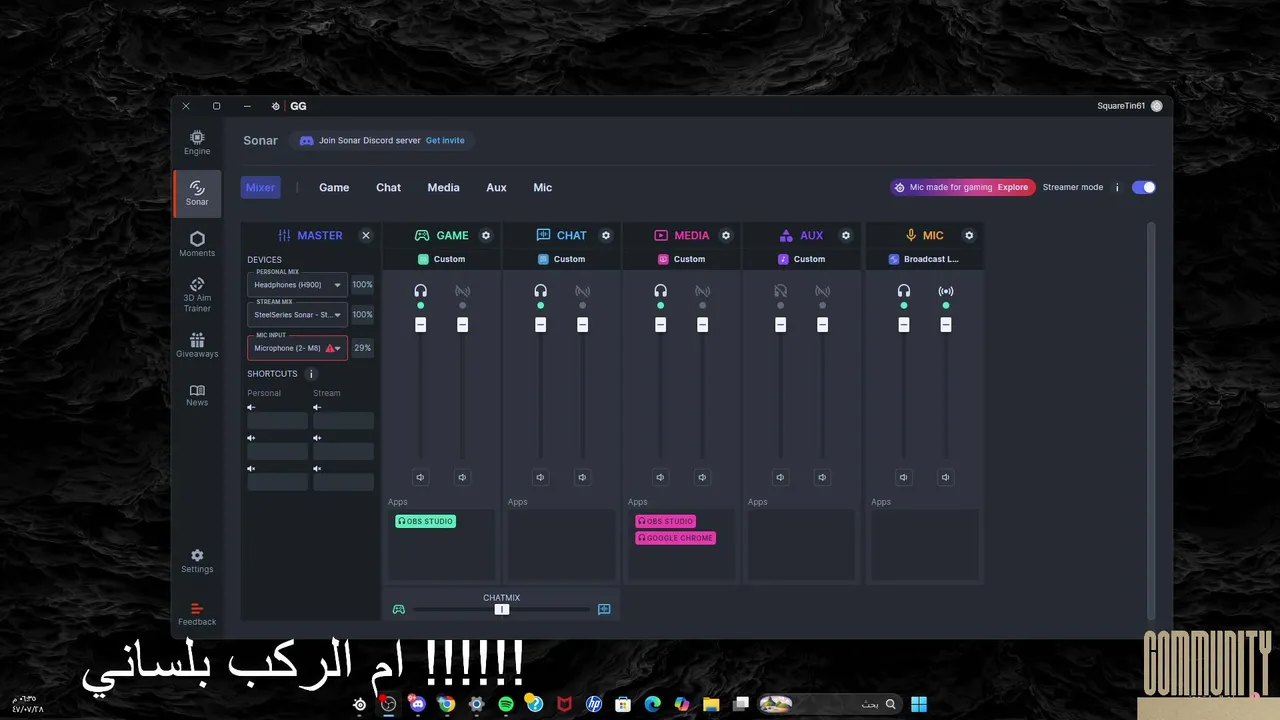Switch to the Mixer tab
The image size is (1280, 720).
[260, 187]
